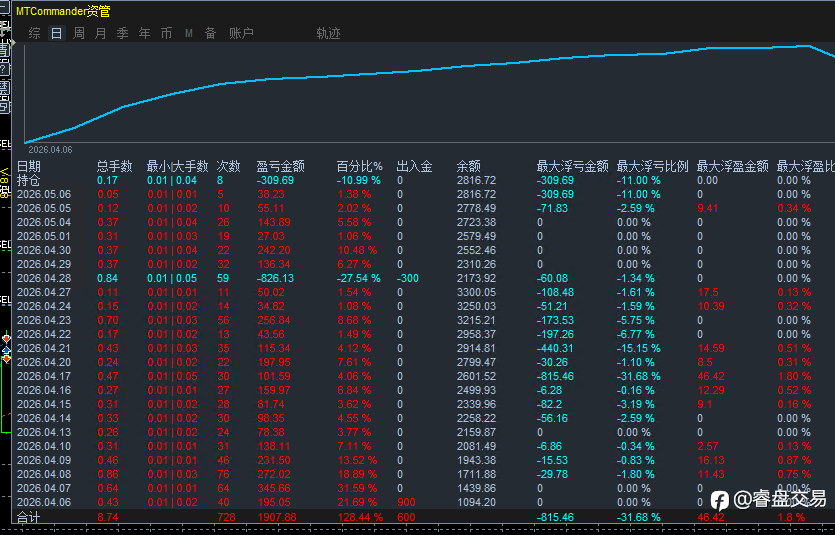
Task: Switch to the 季 quarterly tab
Action: [122, 34]
